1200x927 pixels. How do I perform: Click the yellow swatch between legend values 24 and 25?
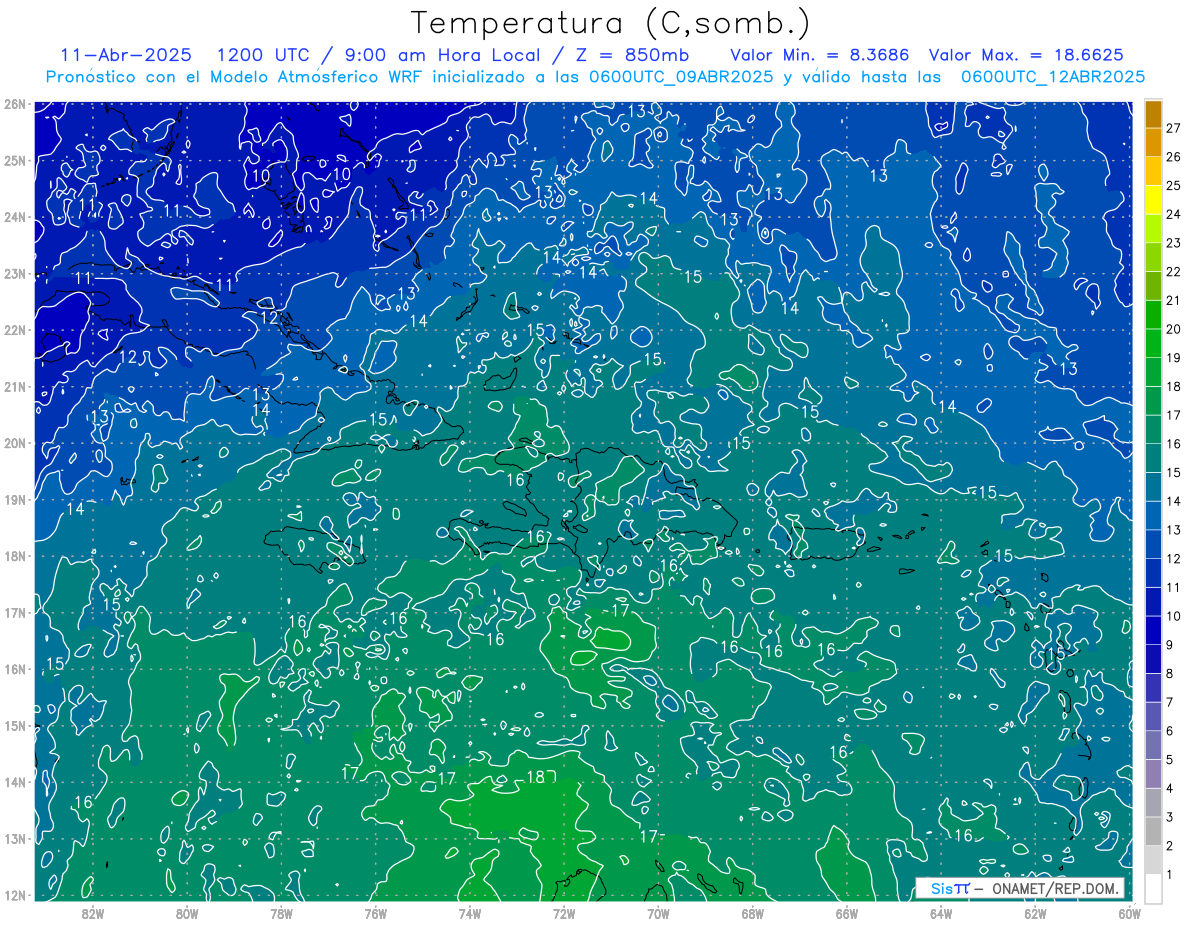(1154, 199)
